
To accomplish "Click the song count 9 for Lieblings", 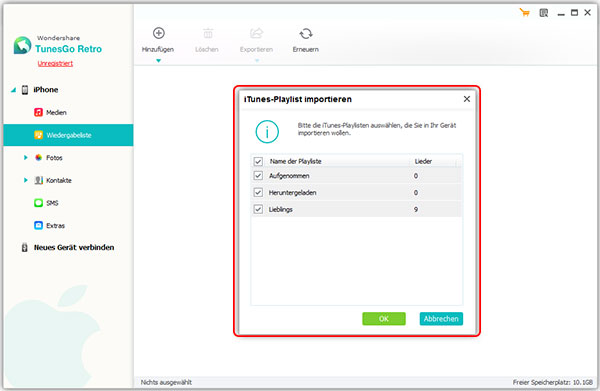I will click(x=416, y=210).
